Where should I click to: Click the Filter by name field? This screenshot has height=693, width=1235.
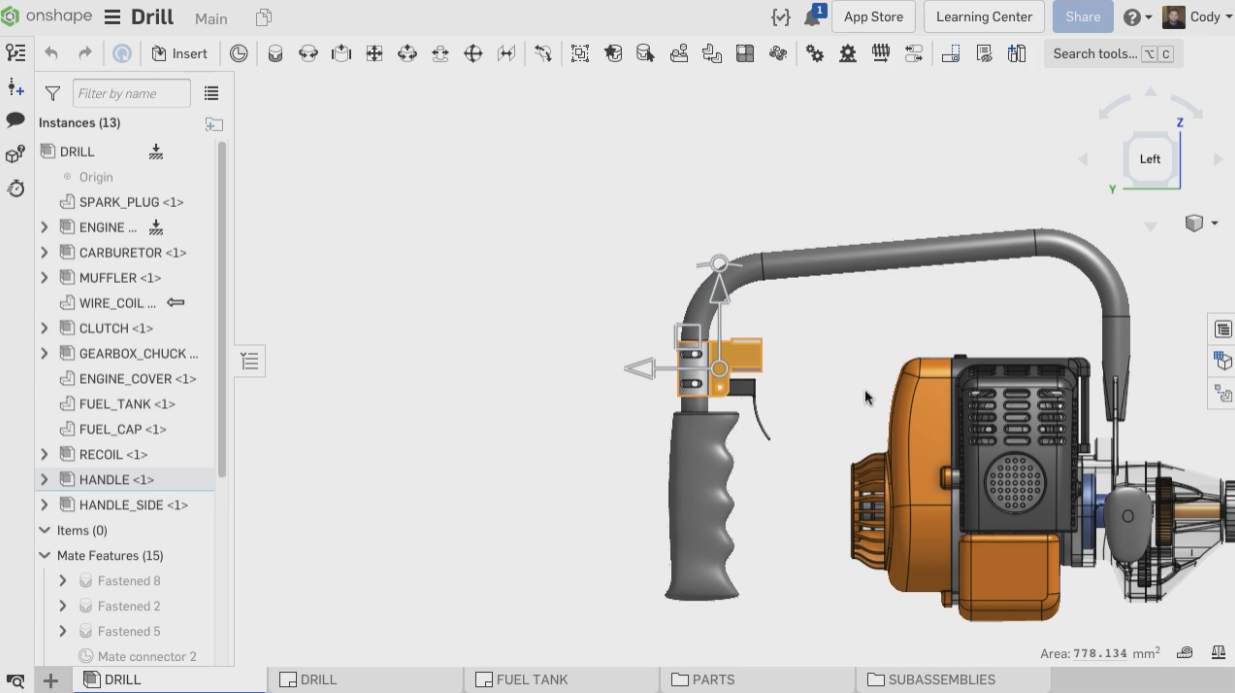(x=131, y=93)
